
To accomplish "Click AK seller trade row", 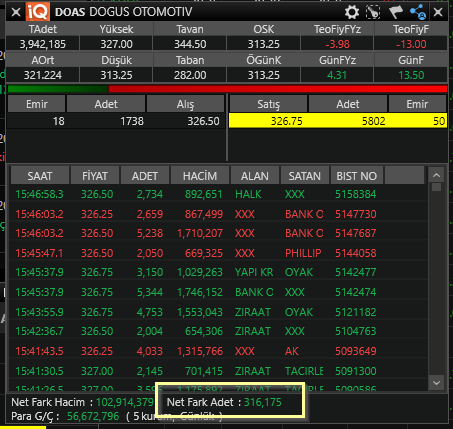I will pos(218,351).
